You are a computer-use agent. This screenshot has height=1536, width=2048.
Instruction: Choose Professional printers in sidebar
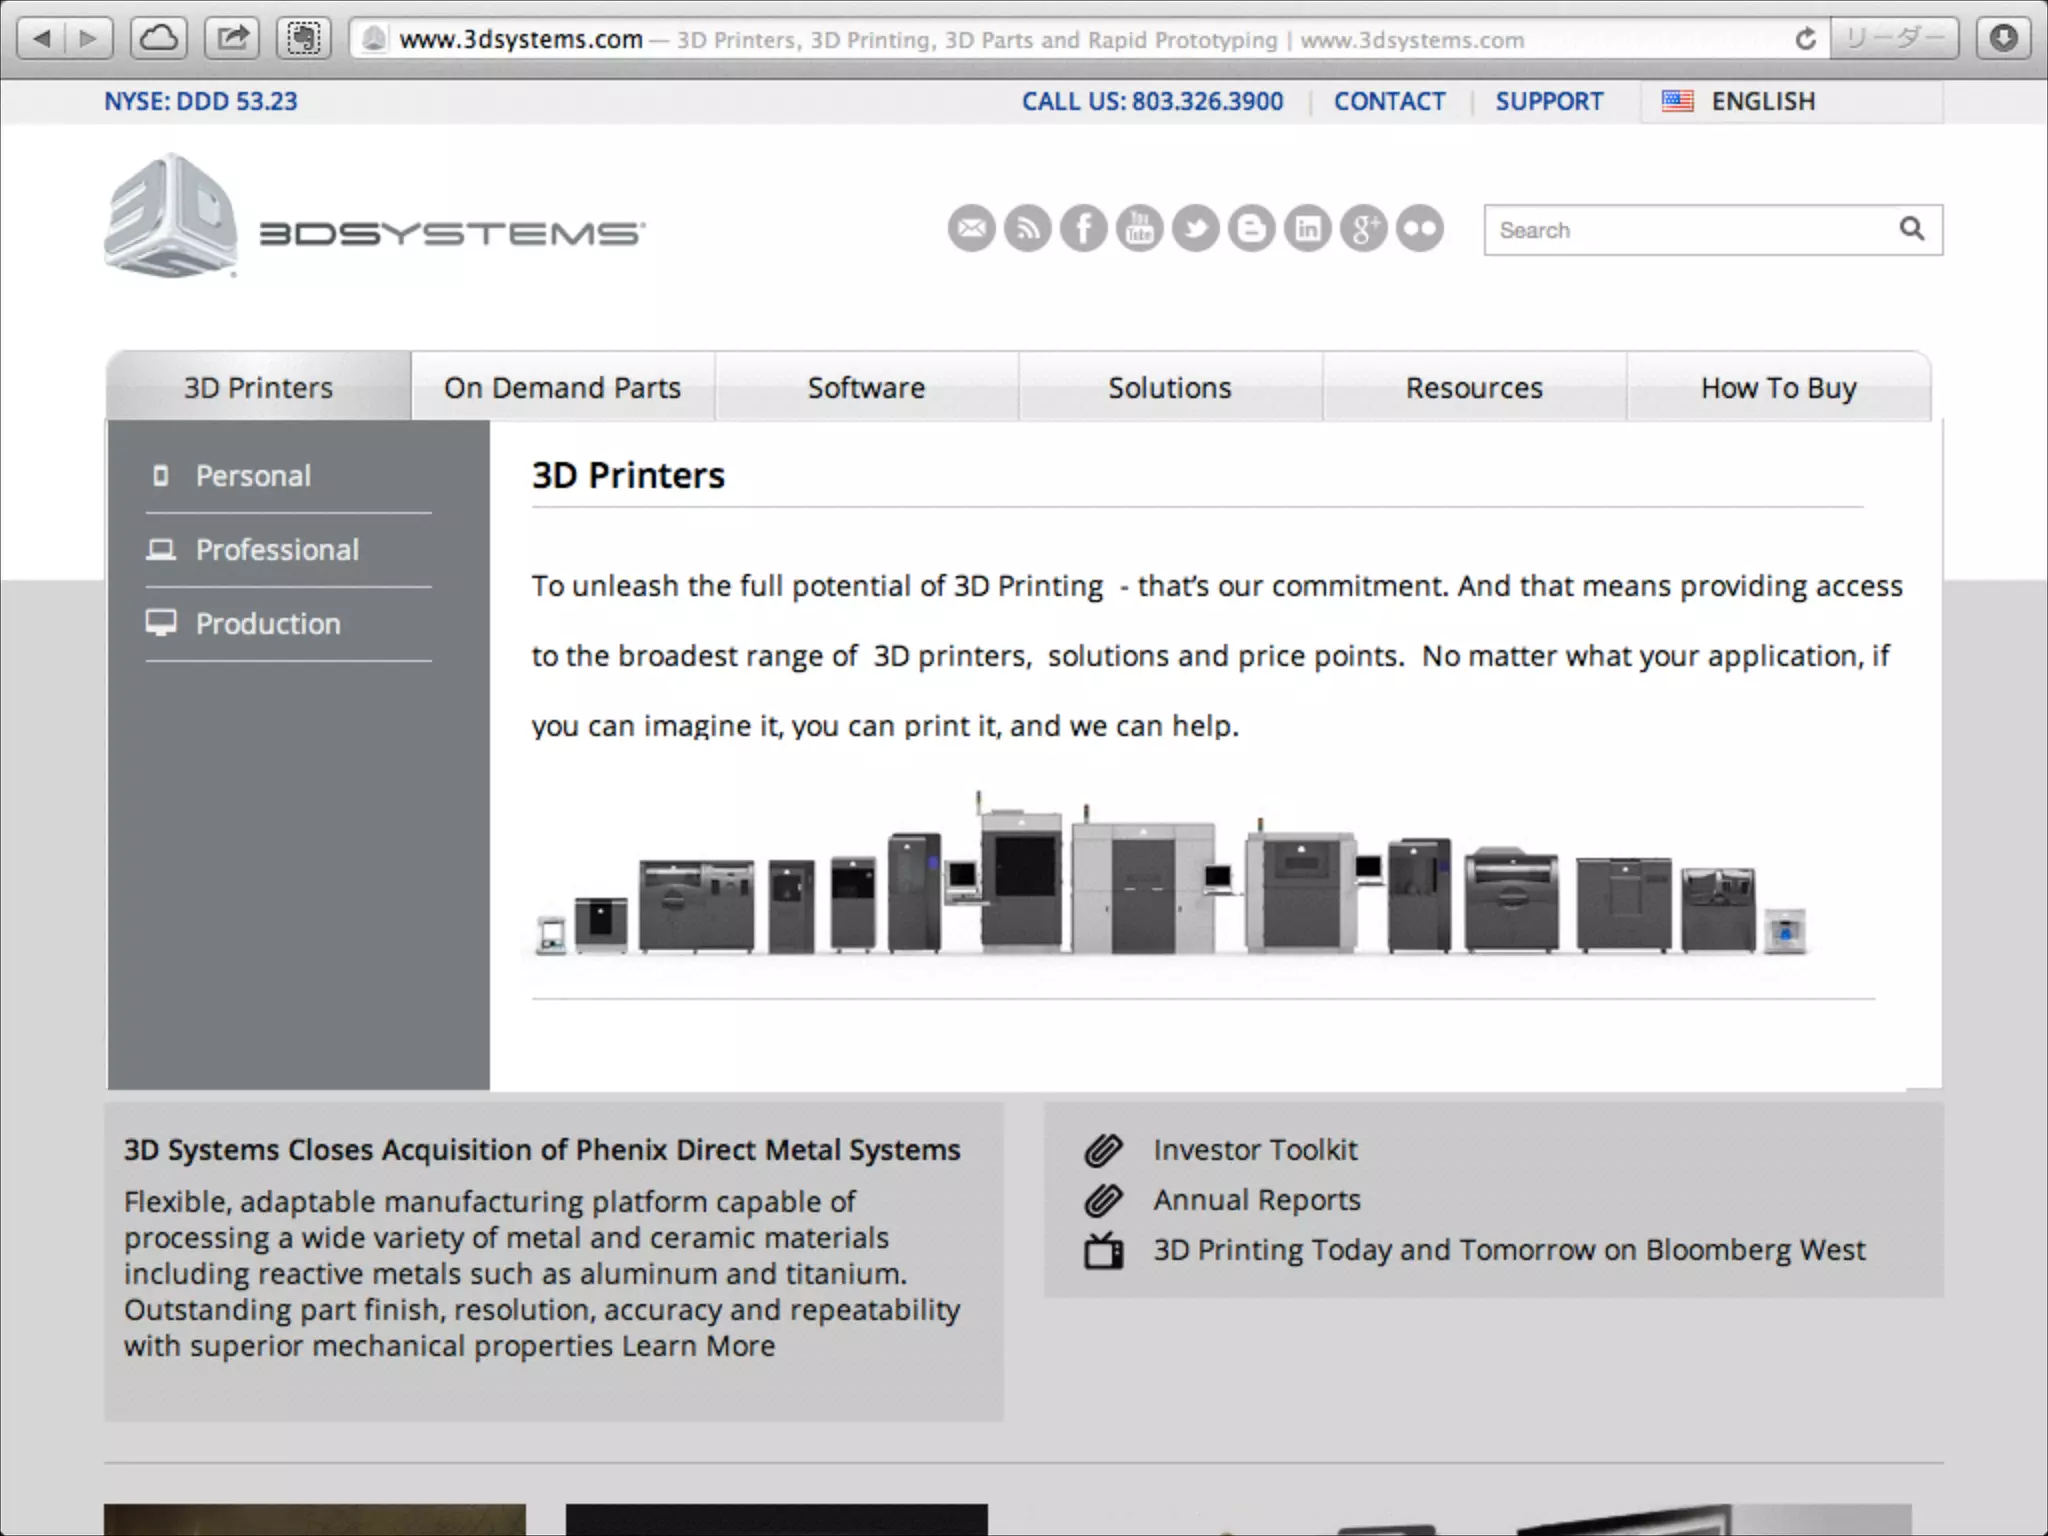(x=277, y=549)
